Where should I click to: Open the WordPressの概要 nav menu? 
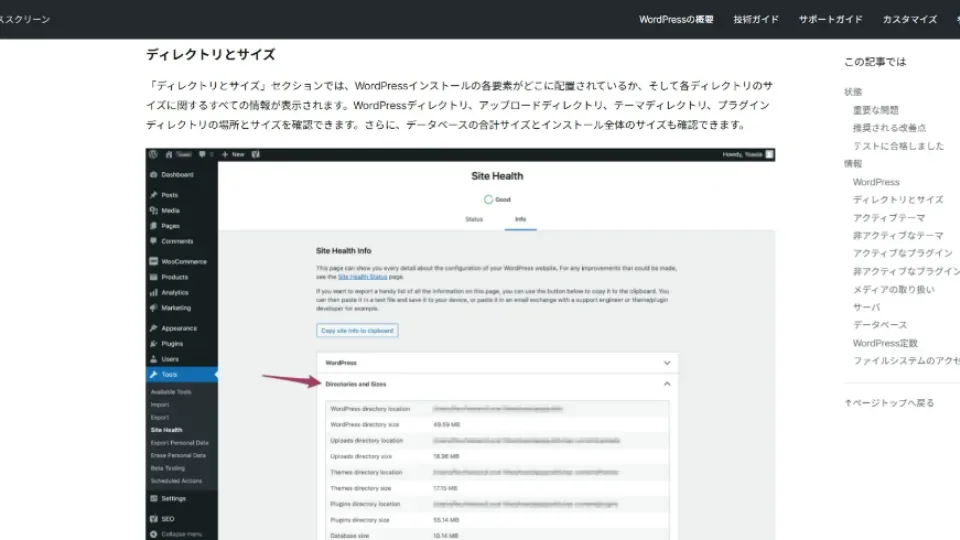coord(676,20)
